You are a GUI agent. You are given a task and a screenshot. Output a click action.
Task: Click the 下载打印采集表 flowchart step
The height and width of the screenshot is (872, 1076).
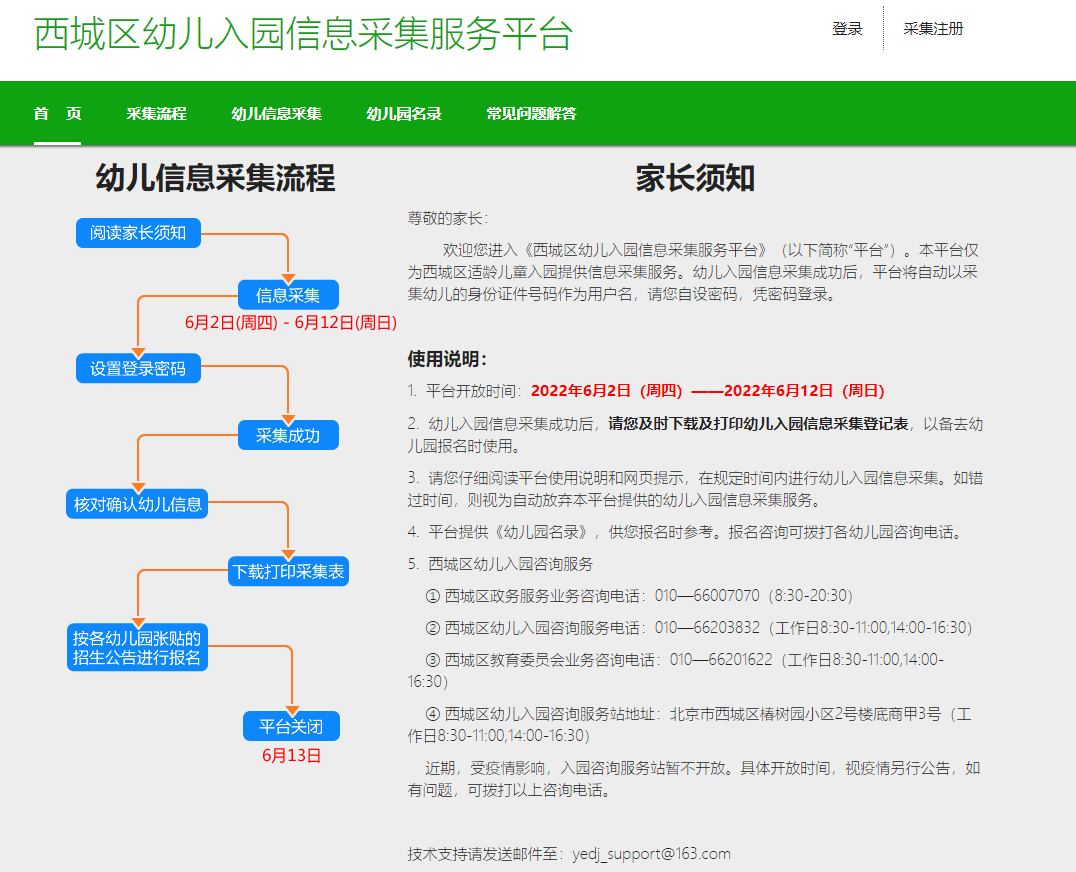click(x=288, y=572)
